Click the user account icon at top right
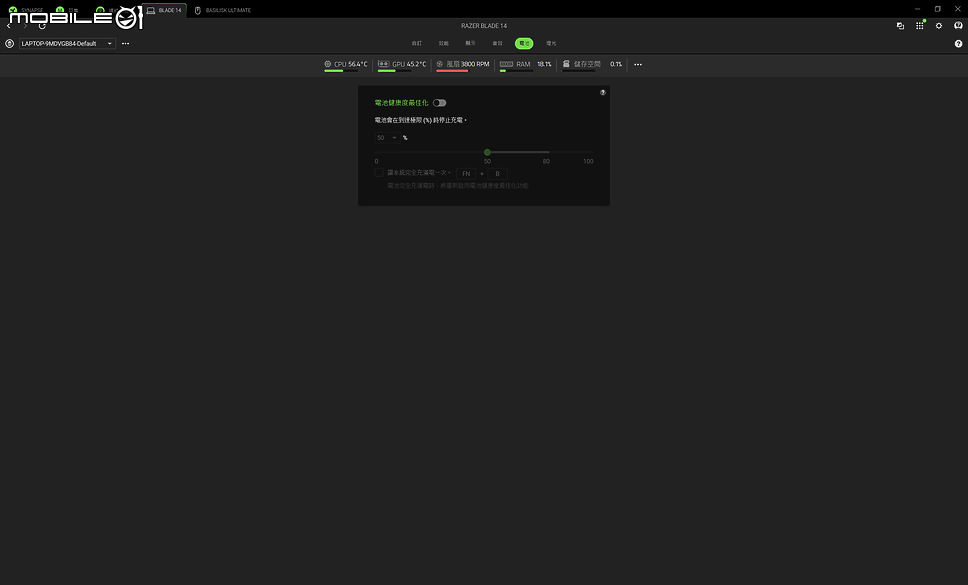Viewport: 968px width, 585px height. 958,26
